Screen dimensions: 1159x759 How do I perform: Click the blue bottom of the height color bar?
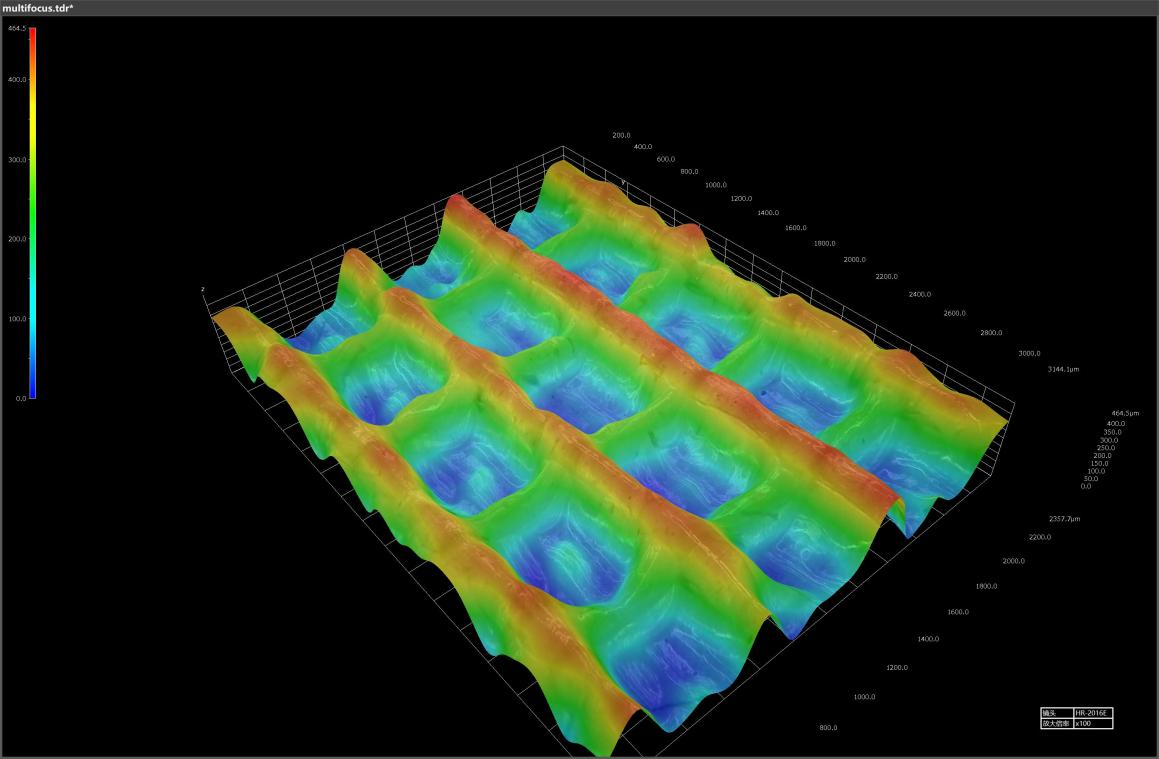[x=33, y=393]
